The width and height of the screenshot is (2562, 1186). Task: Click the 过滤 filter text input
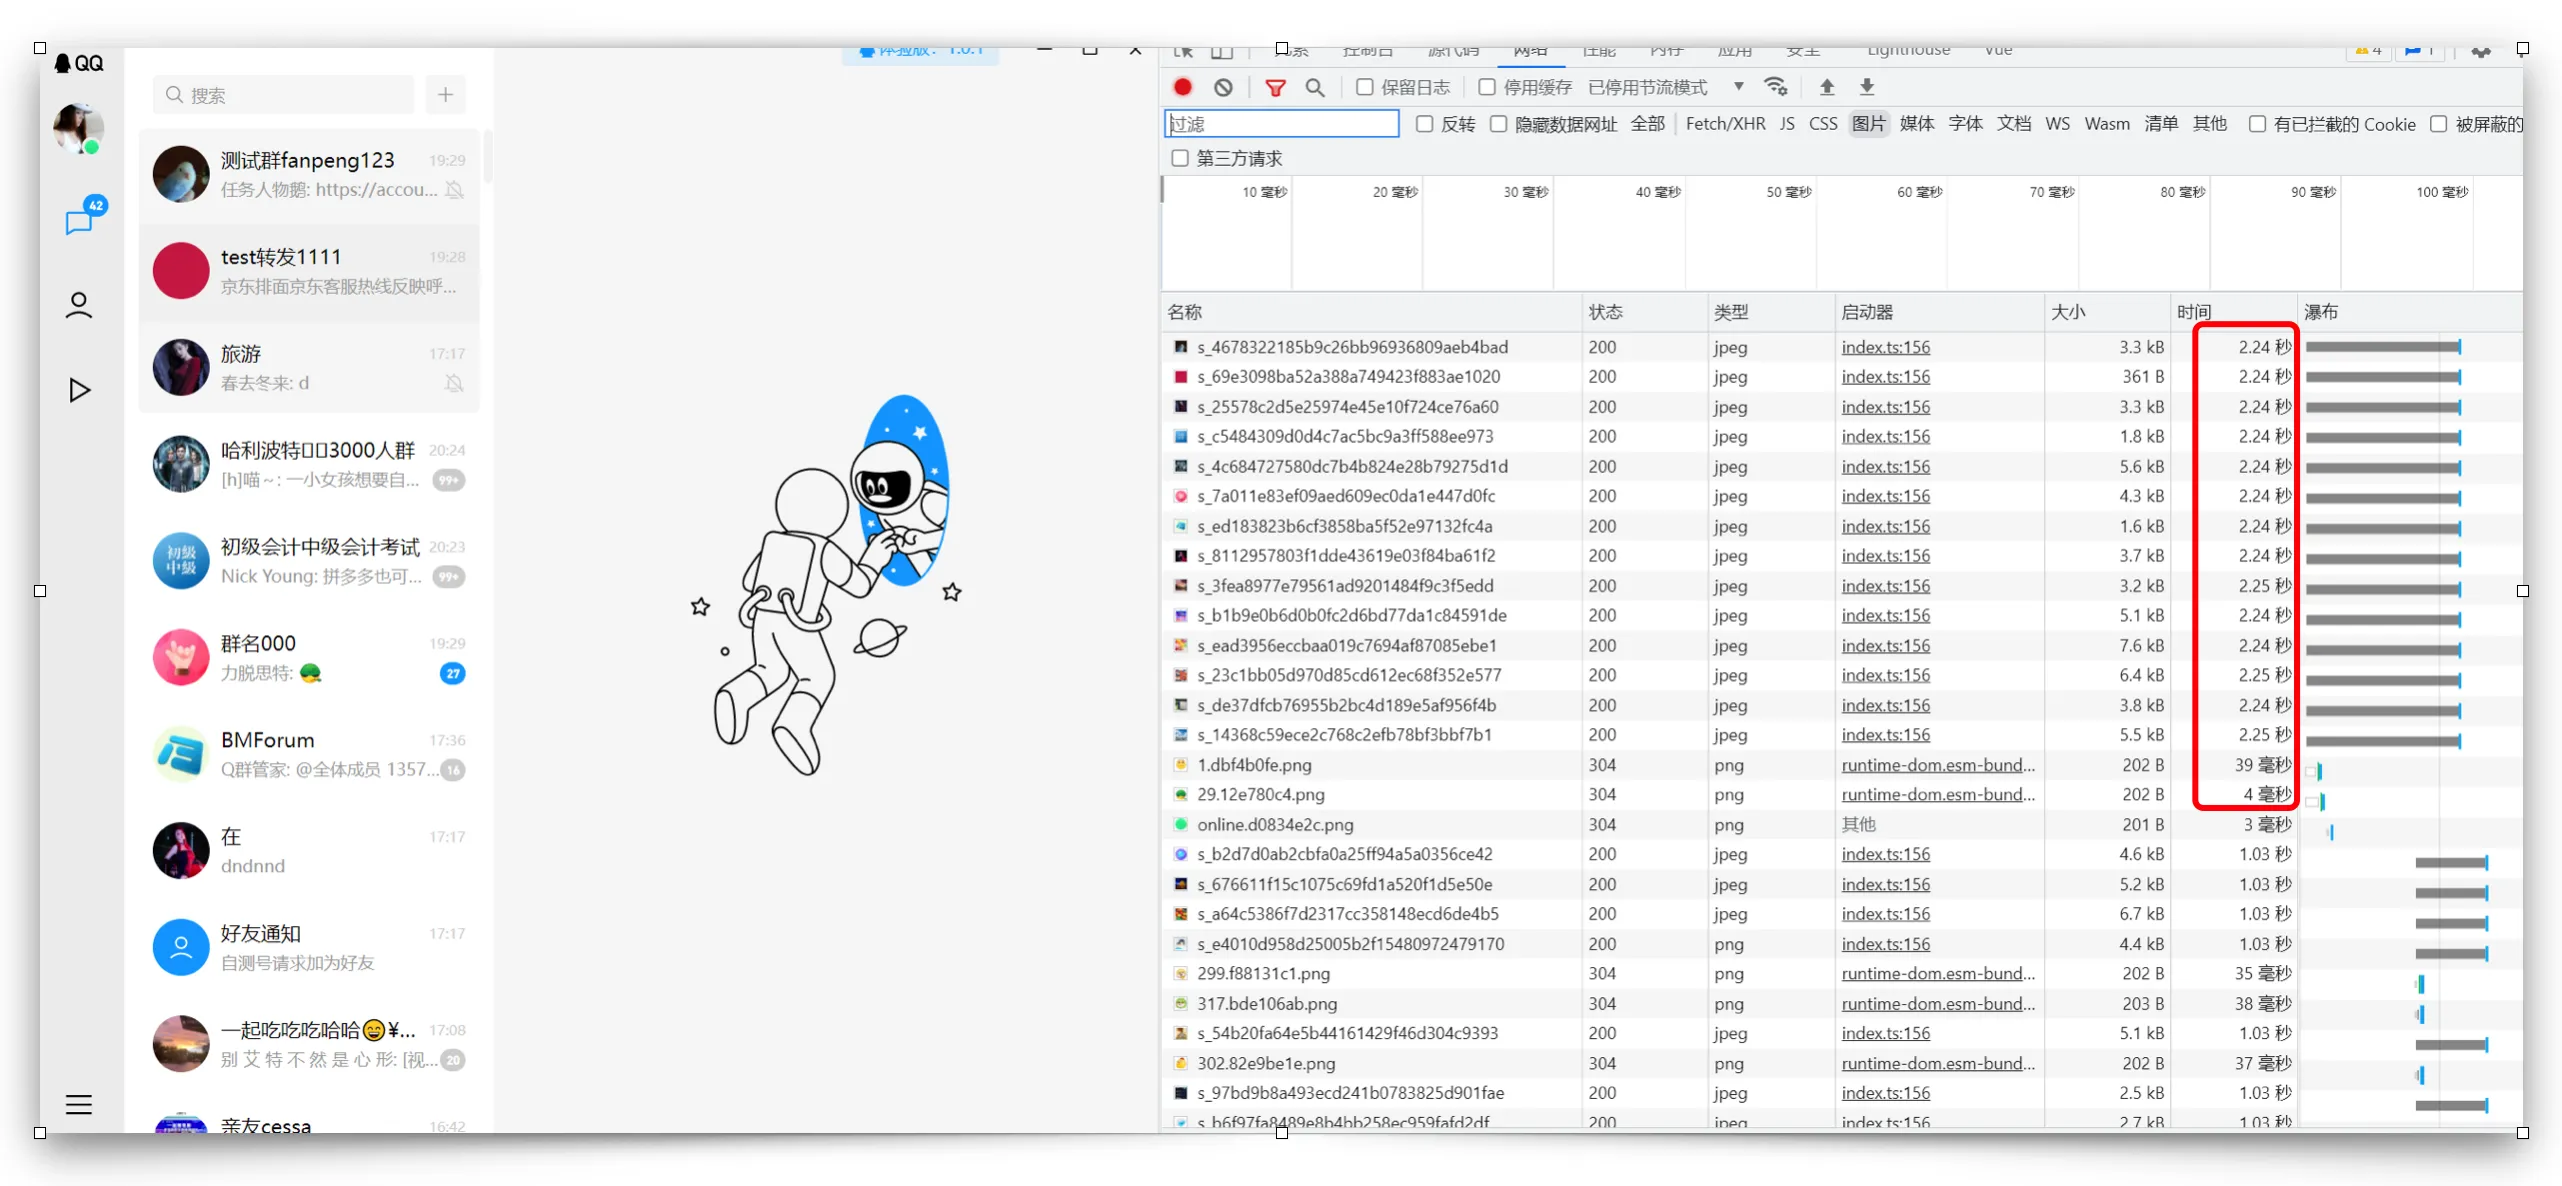click(1281, 124)
